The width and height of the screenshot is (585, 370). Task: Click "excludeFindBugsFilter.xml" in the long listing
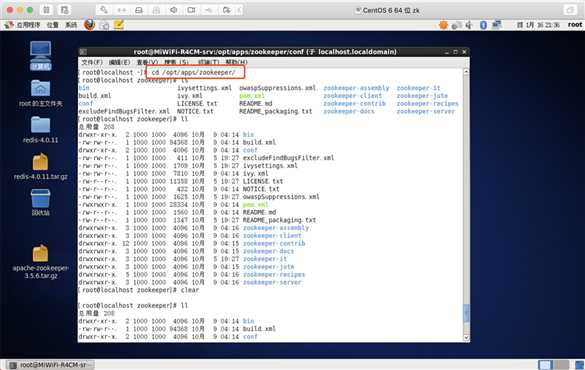point(288,158)
